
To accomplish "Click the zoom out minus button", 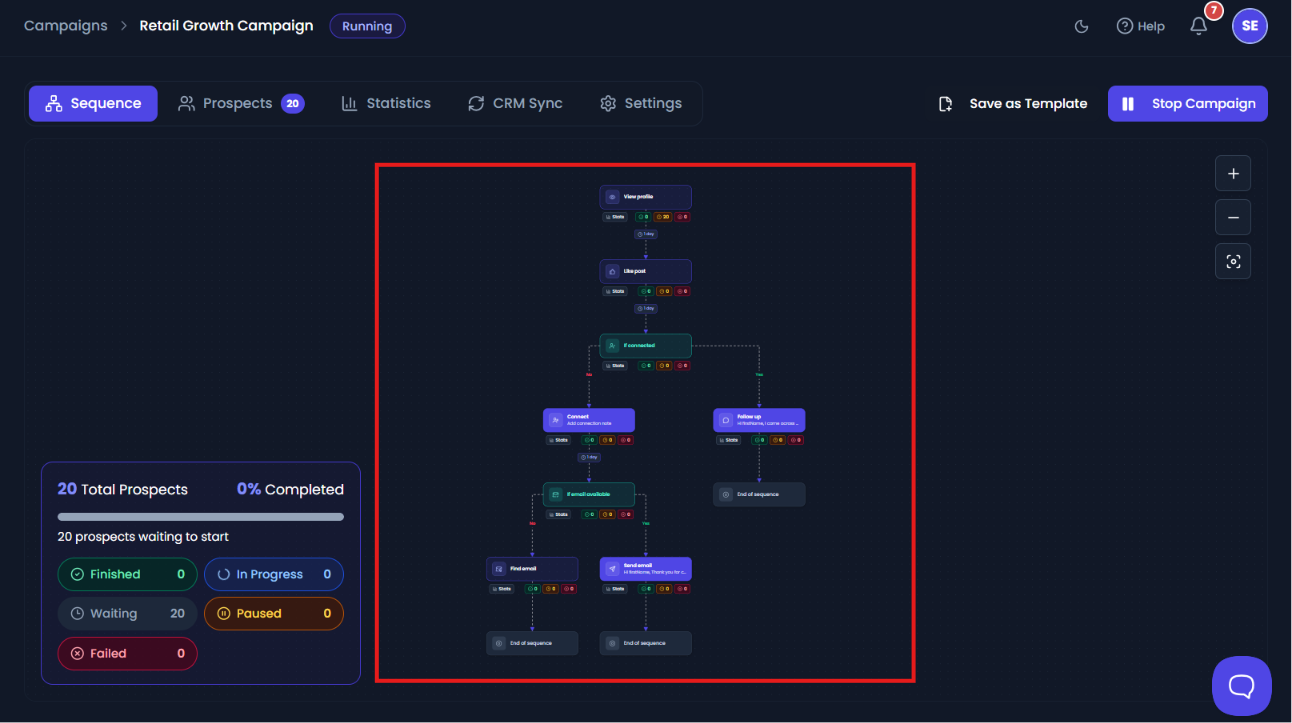I will pyautogui.click(x=1233, y=217).
